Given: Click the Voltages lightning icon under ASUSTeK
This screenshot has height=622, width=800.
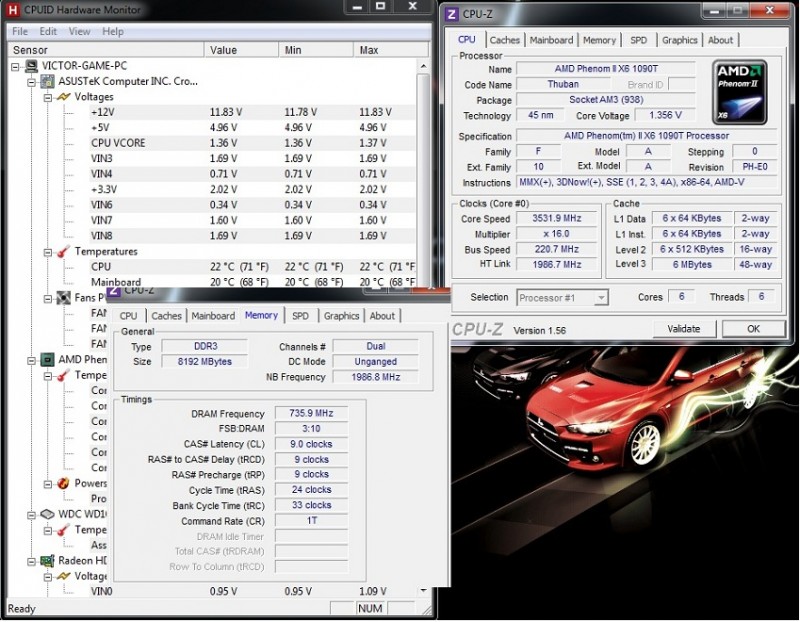Looking at the screenshot, I should pyautogui.click(x=63, y=97).
